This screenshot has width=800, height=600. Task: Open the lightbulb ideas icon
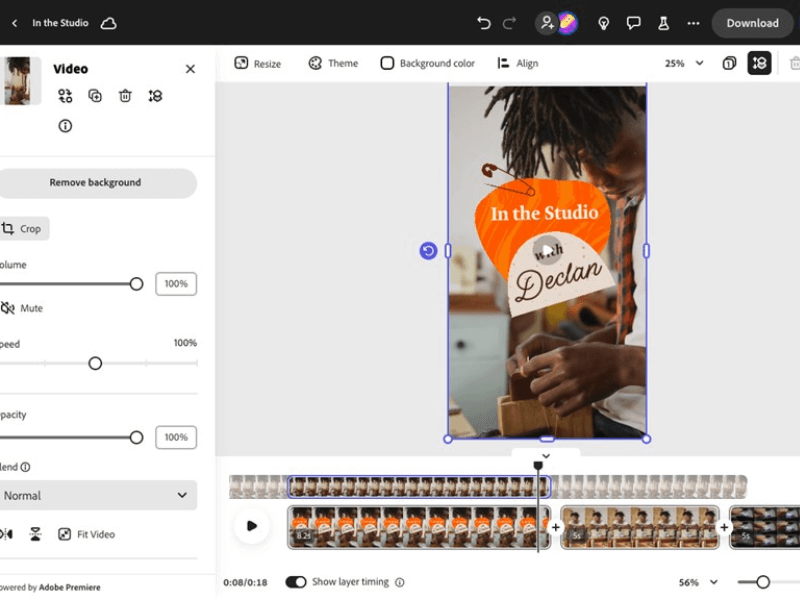click(x=604, y=23)
